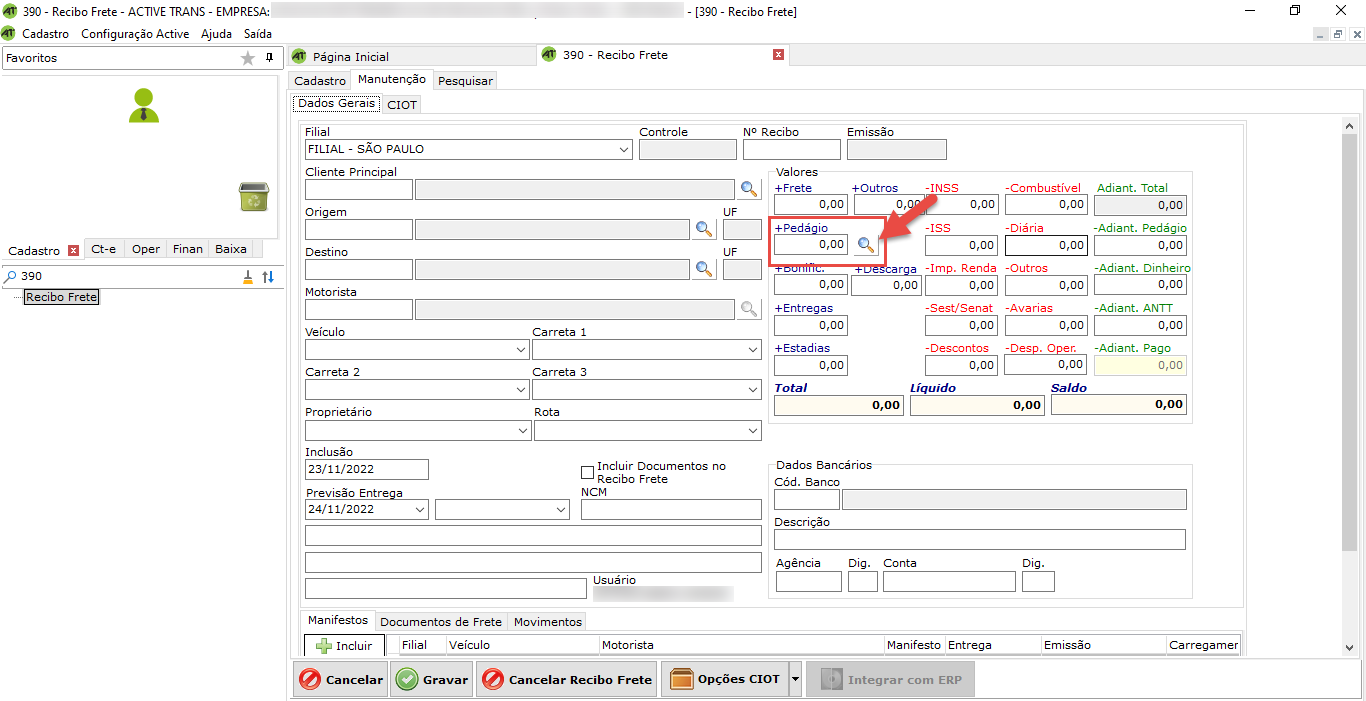Click the Motorista column header
Screen dimensions: 1366x701
click(742, 646)
